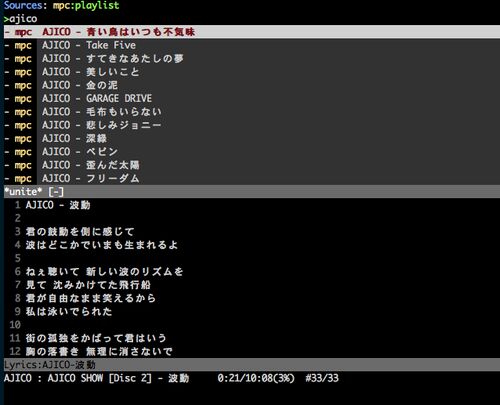Click line number 10 in lyrics buffer
The image size is (500, 405).
point(15,325)
